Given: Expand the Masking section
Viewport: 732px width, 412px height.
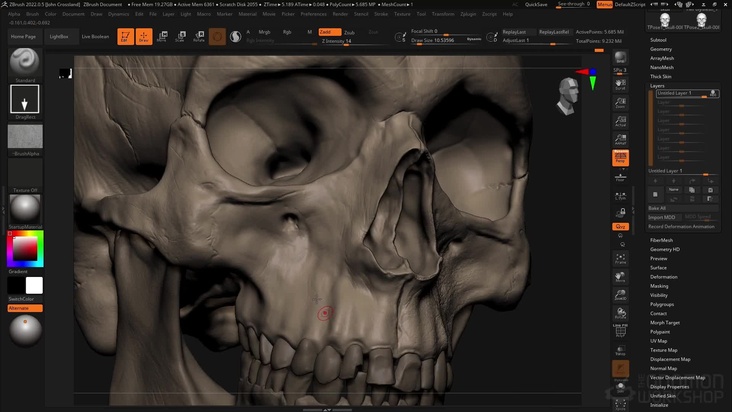Looking at the screenshot, I should [x=659, y=286].
